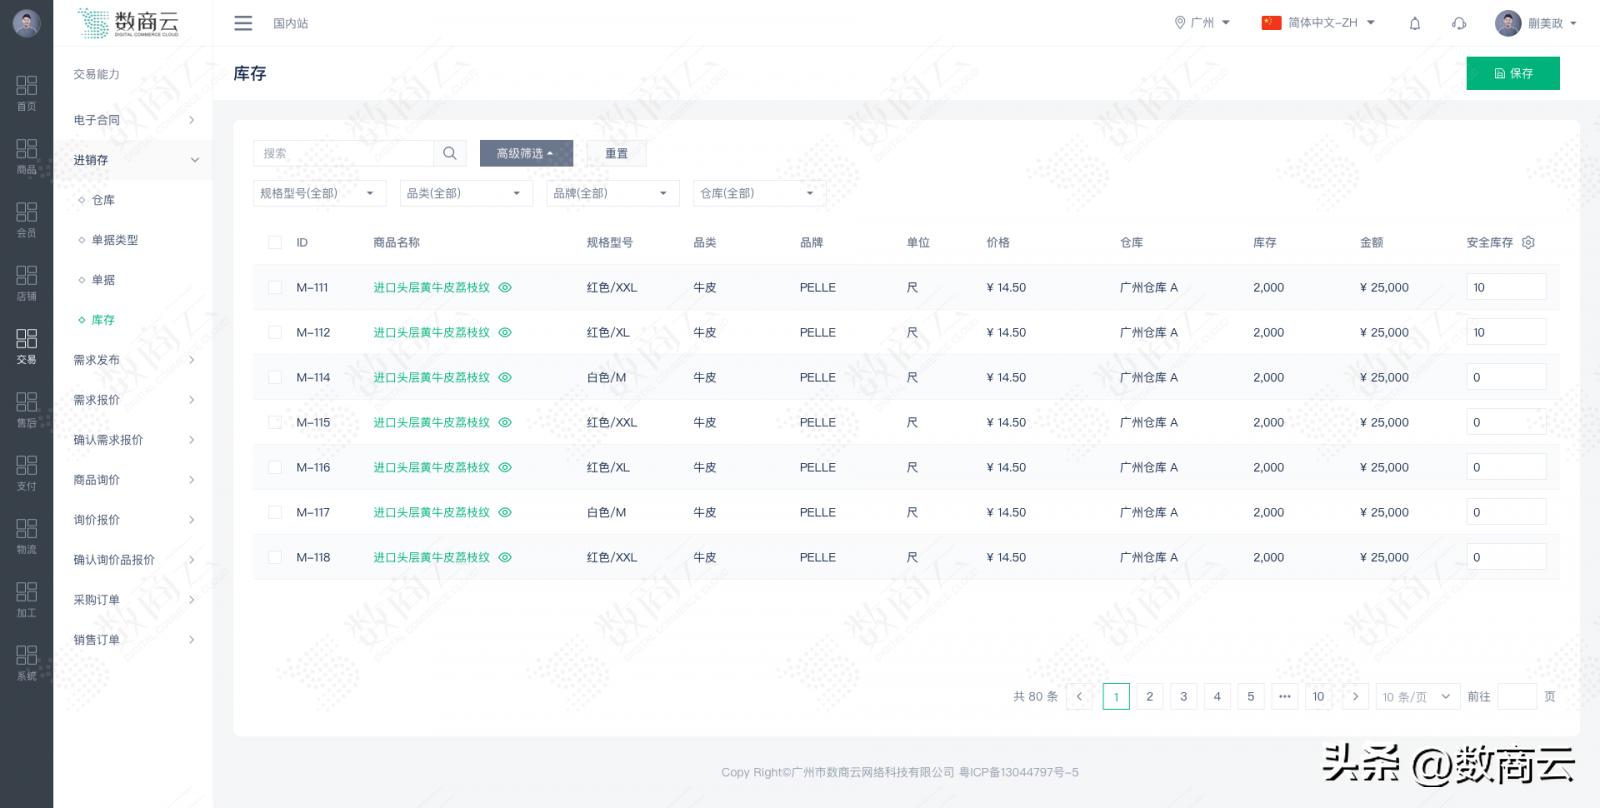Click the pagination ellipsis button
The height and width of the screenshot is (808, 1600).
[x=1285, y=696]
